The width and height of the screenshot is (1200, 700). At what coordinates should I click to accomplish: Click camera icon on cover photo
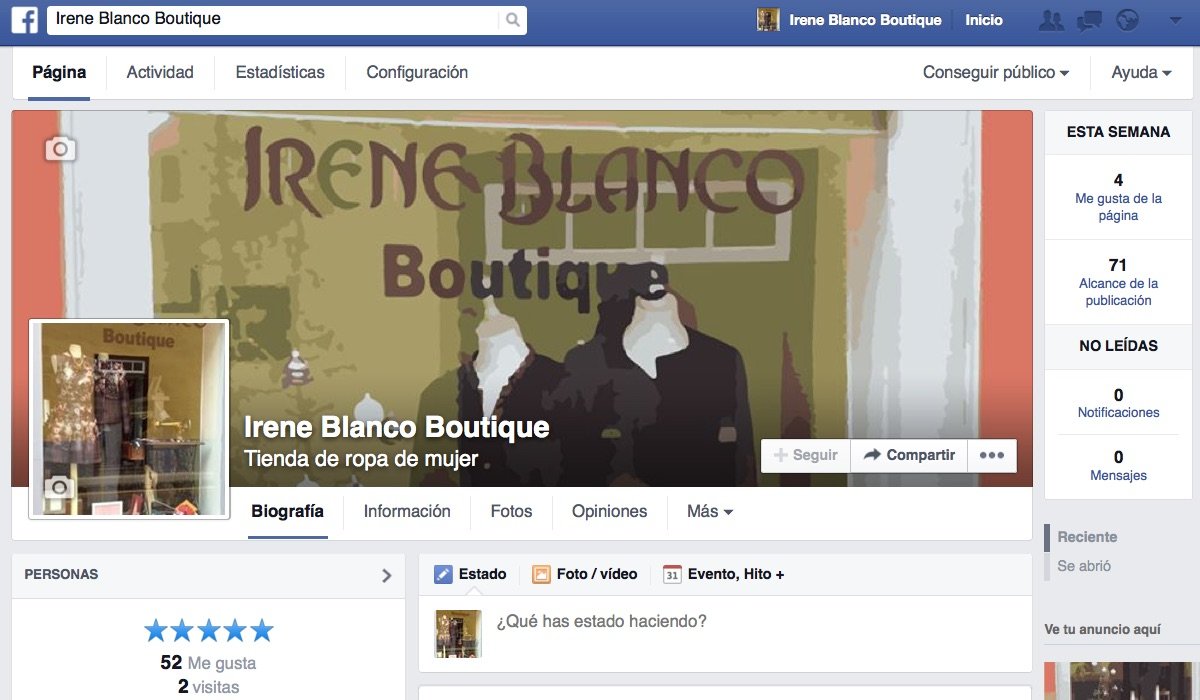pos(60,149)
